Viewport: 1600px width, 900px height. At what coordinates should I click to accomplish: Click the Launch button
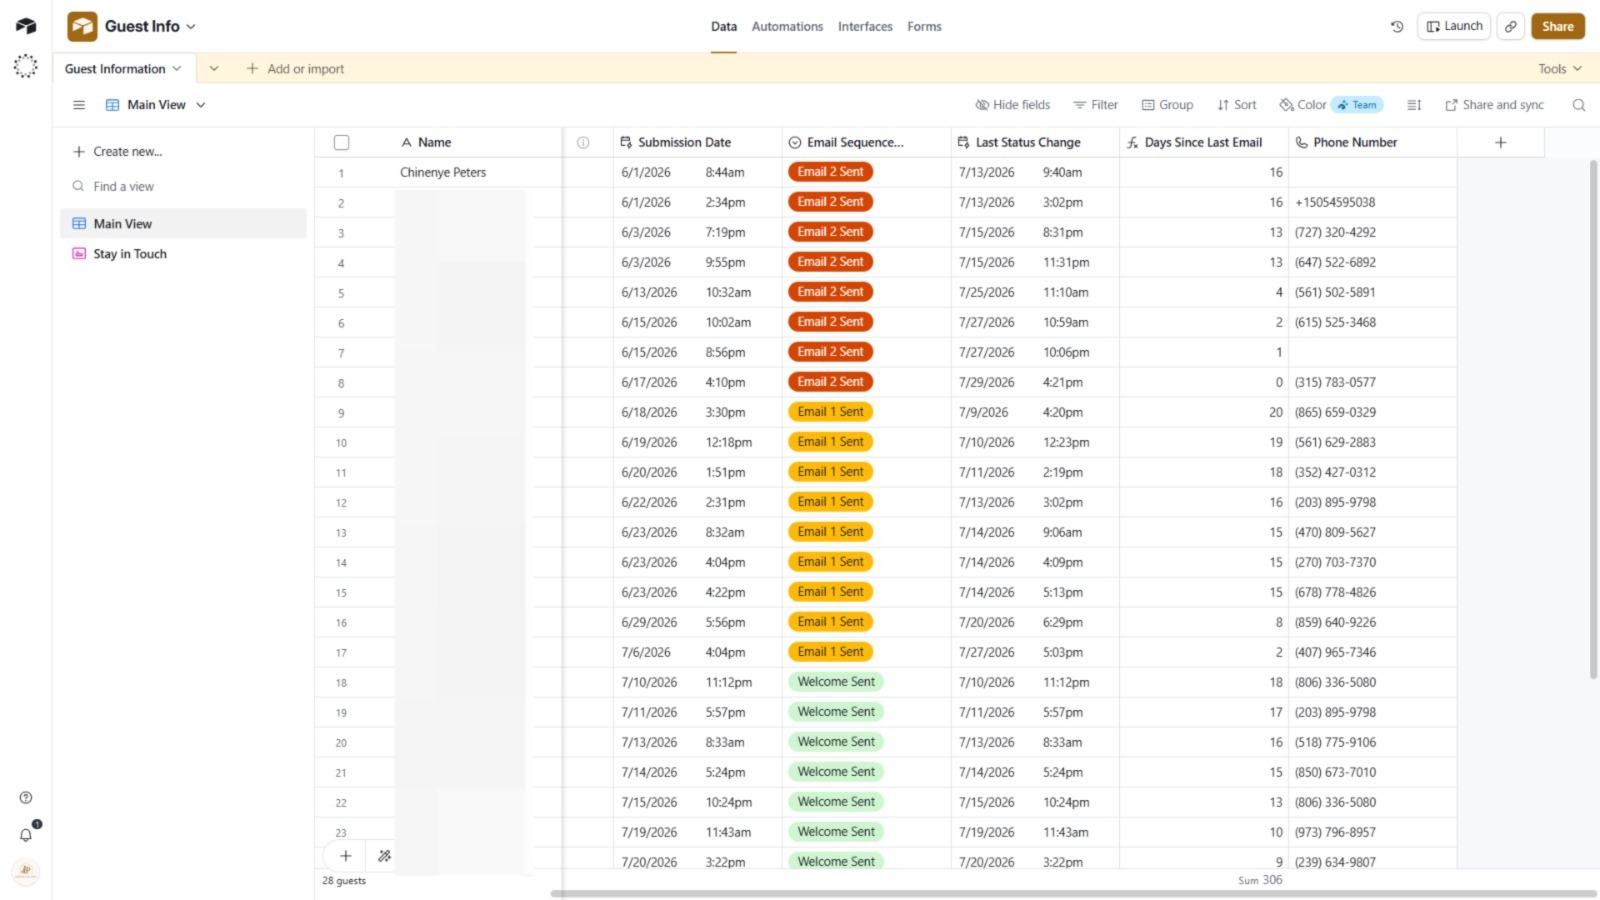tap(1454, 27)
